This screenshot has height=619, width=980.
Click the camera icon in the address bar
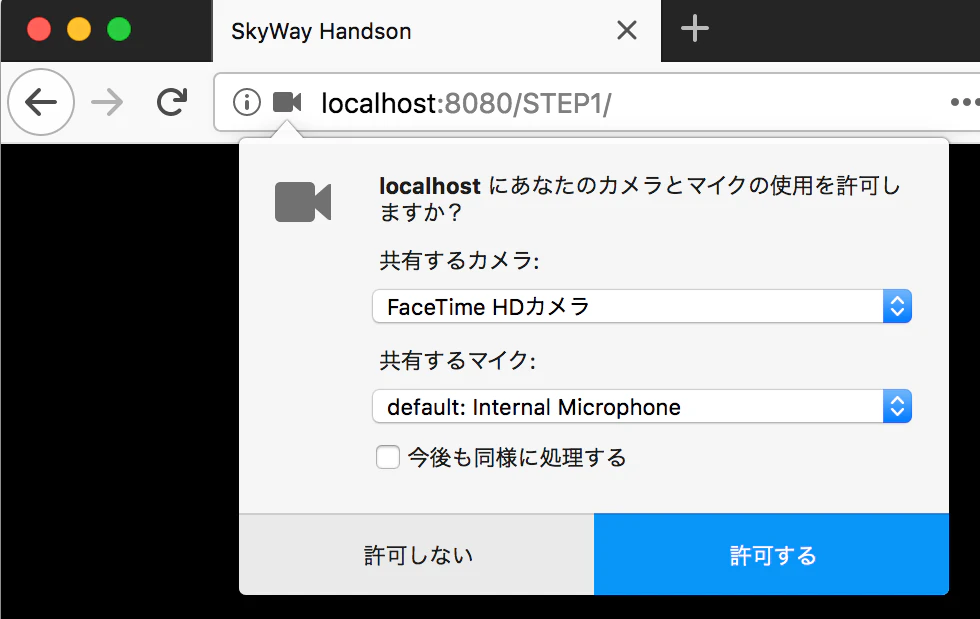coord(287,102)
